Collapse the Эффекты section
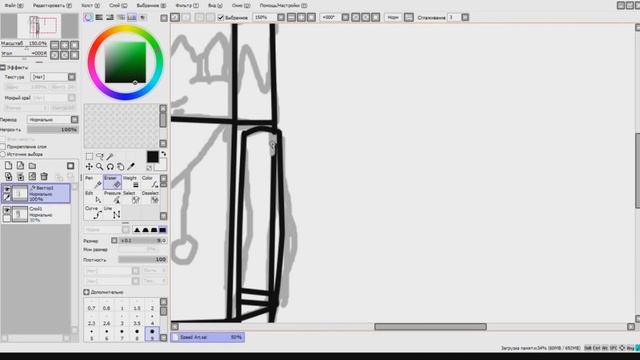640x360 pixels. [3, 67]
